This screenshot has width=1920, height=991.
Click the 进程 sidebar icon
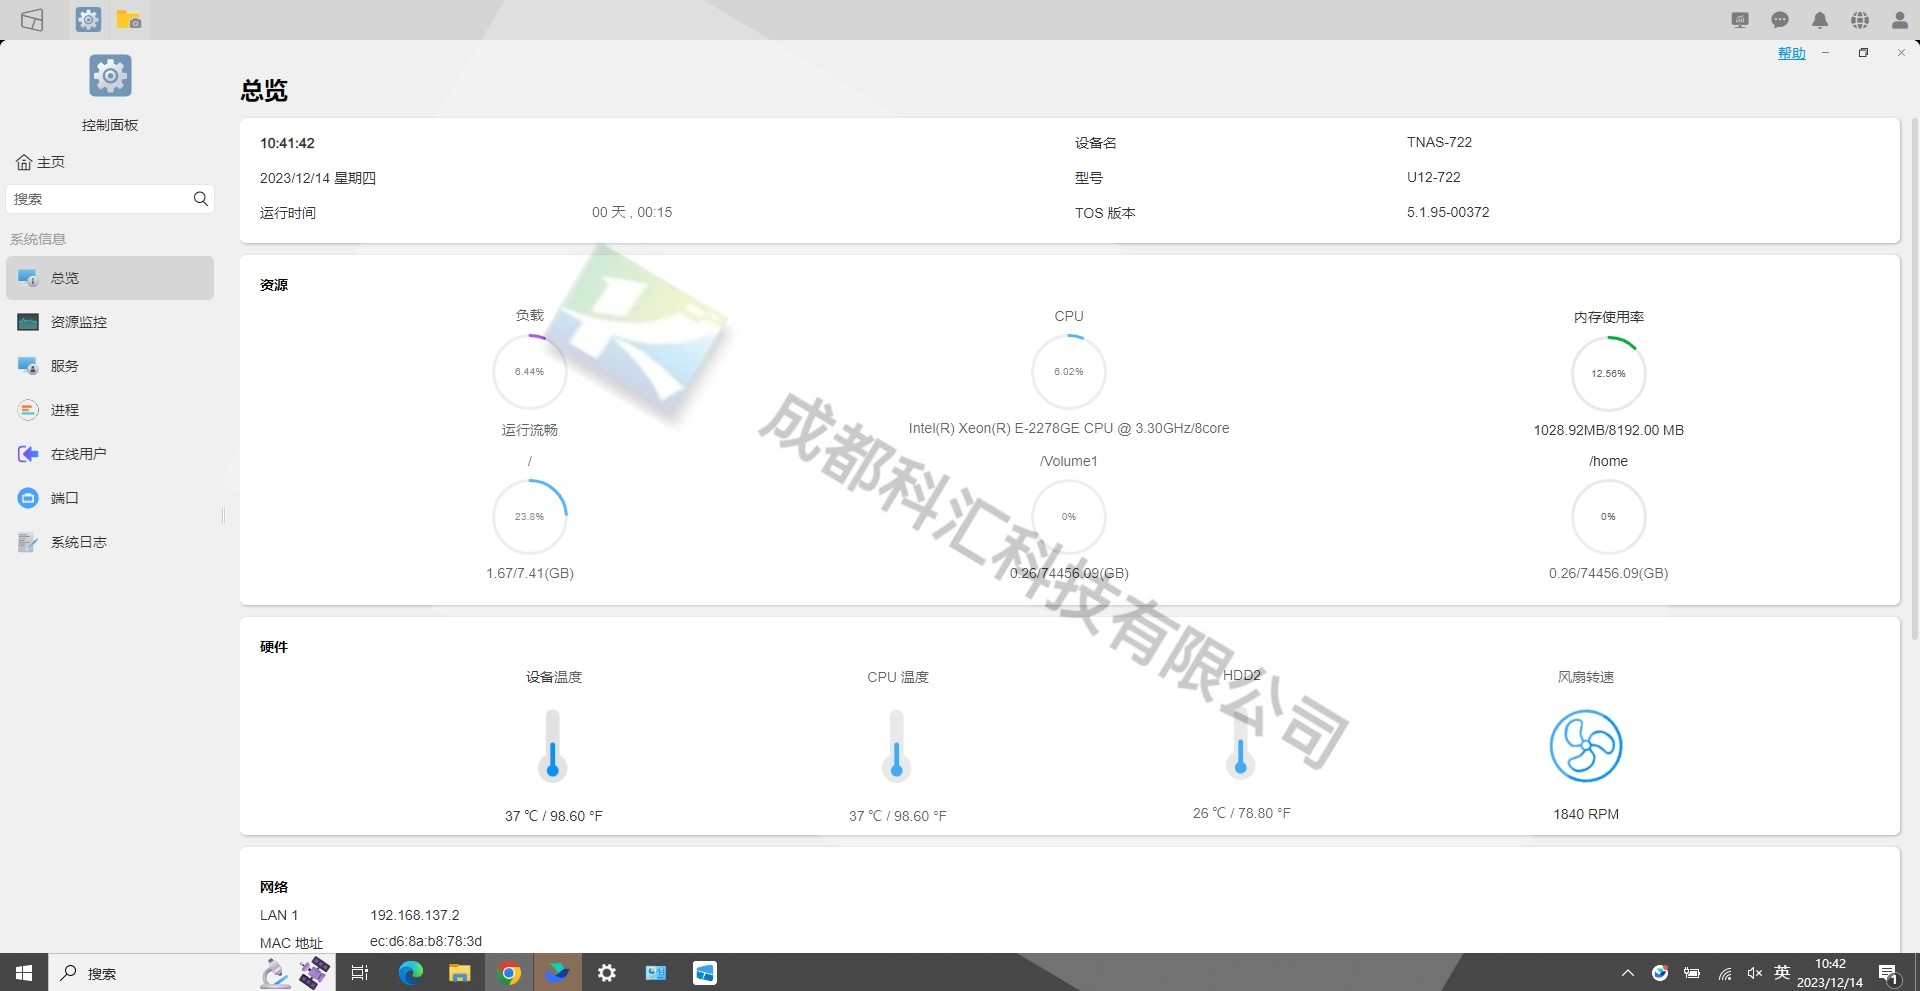point(28,410)
